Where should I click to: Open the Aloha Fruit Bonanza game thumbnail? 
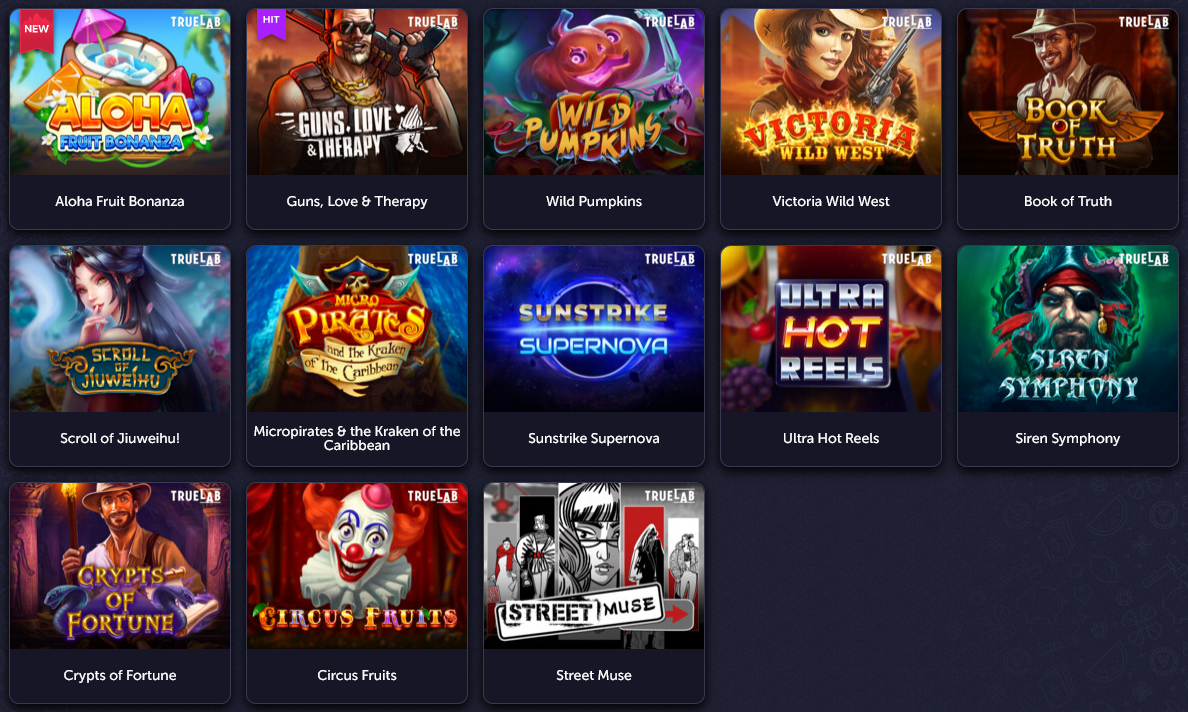click(120, 92)
